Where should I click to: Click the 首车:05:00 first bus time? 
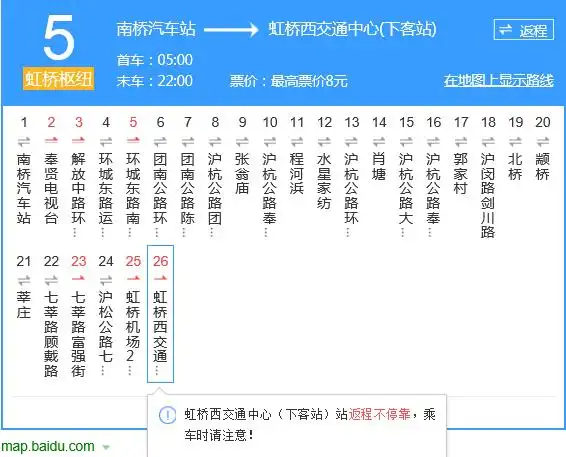point(154,60)
